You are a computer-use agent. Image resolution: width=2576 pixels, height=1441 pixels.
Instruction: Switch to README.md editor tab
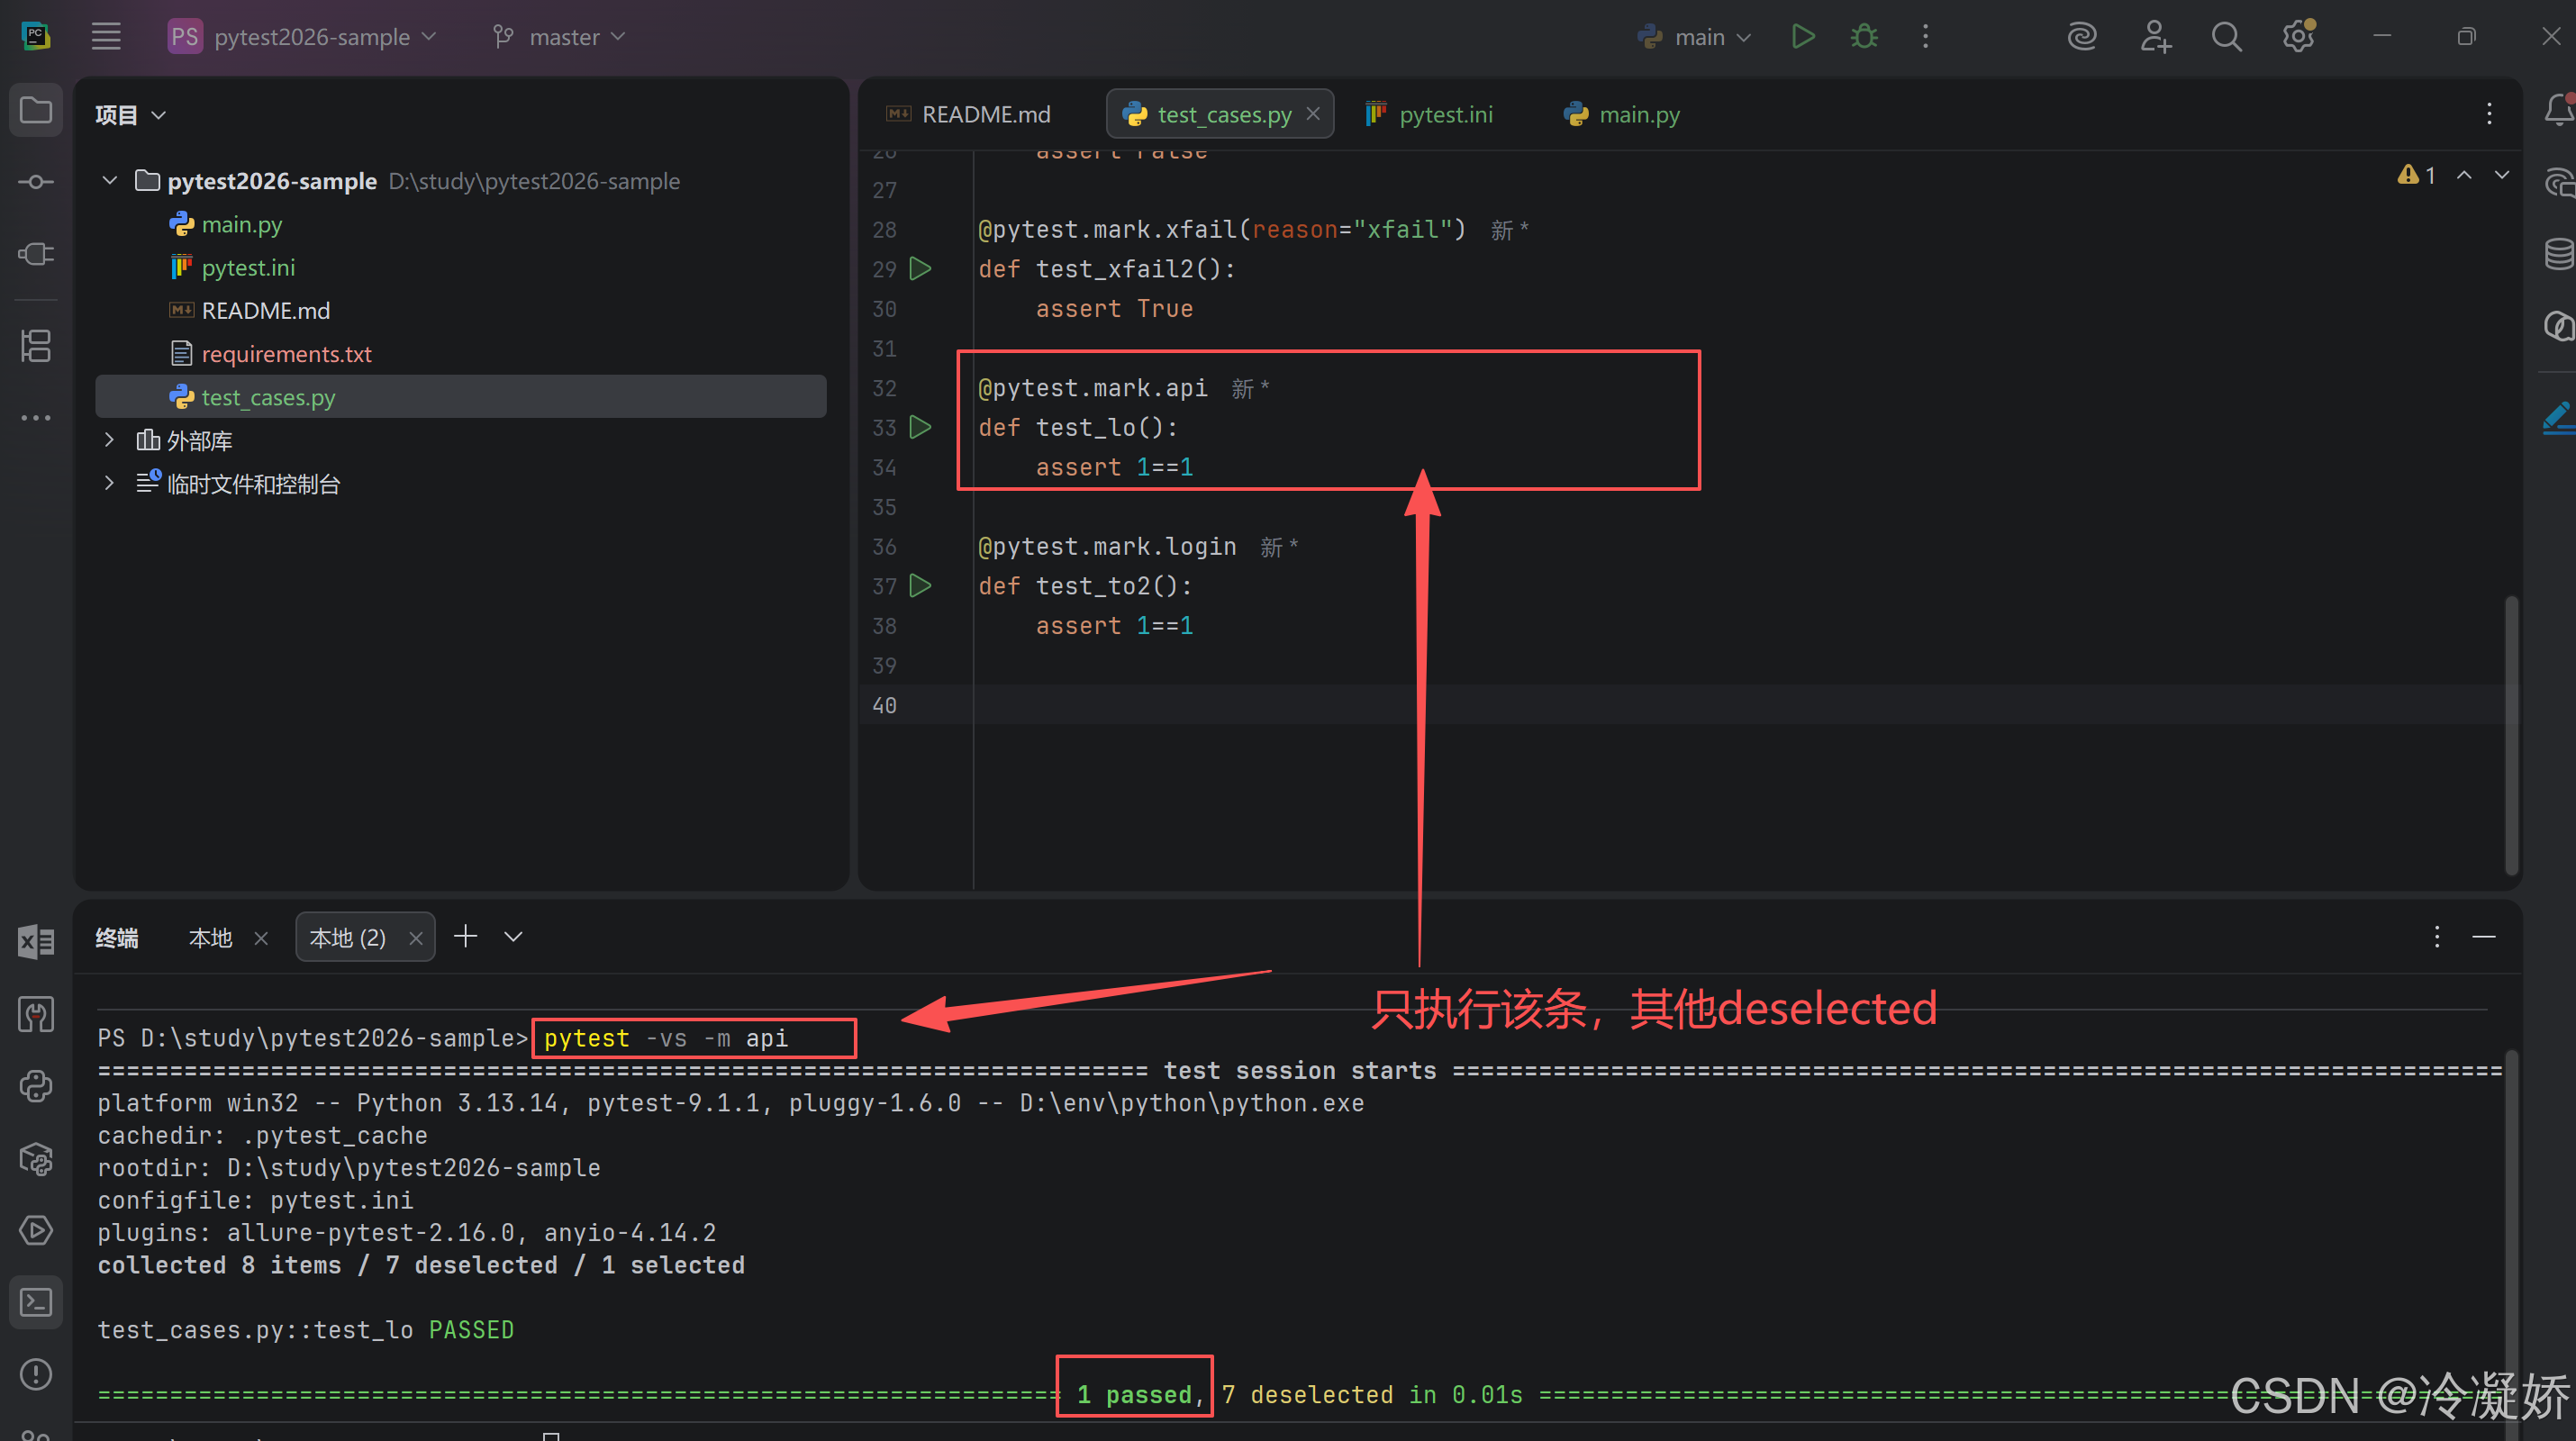969,114
